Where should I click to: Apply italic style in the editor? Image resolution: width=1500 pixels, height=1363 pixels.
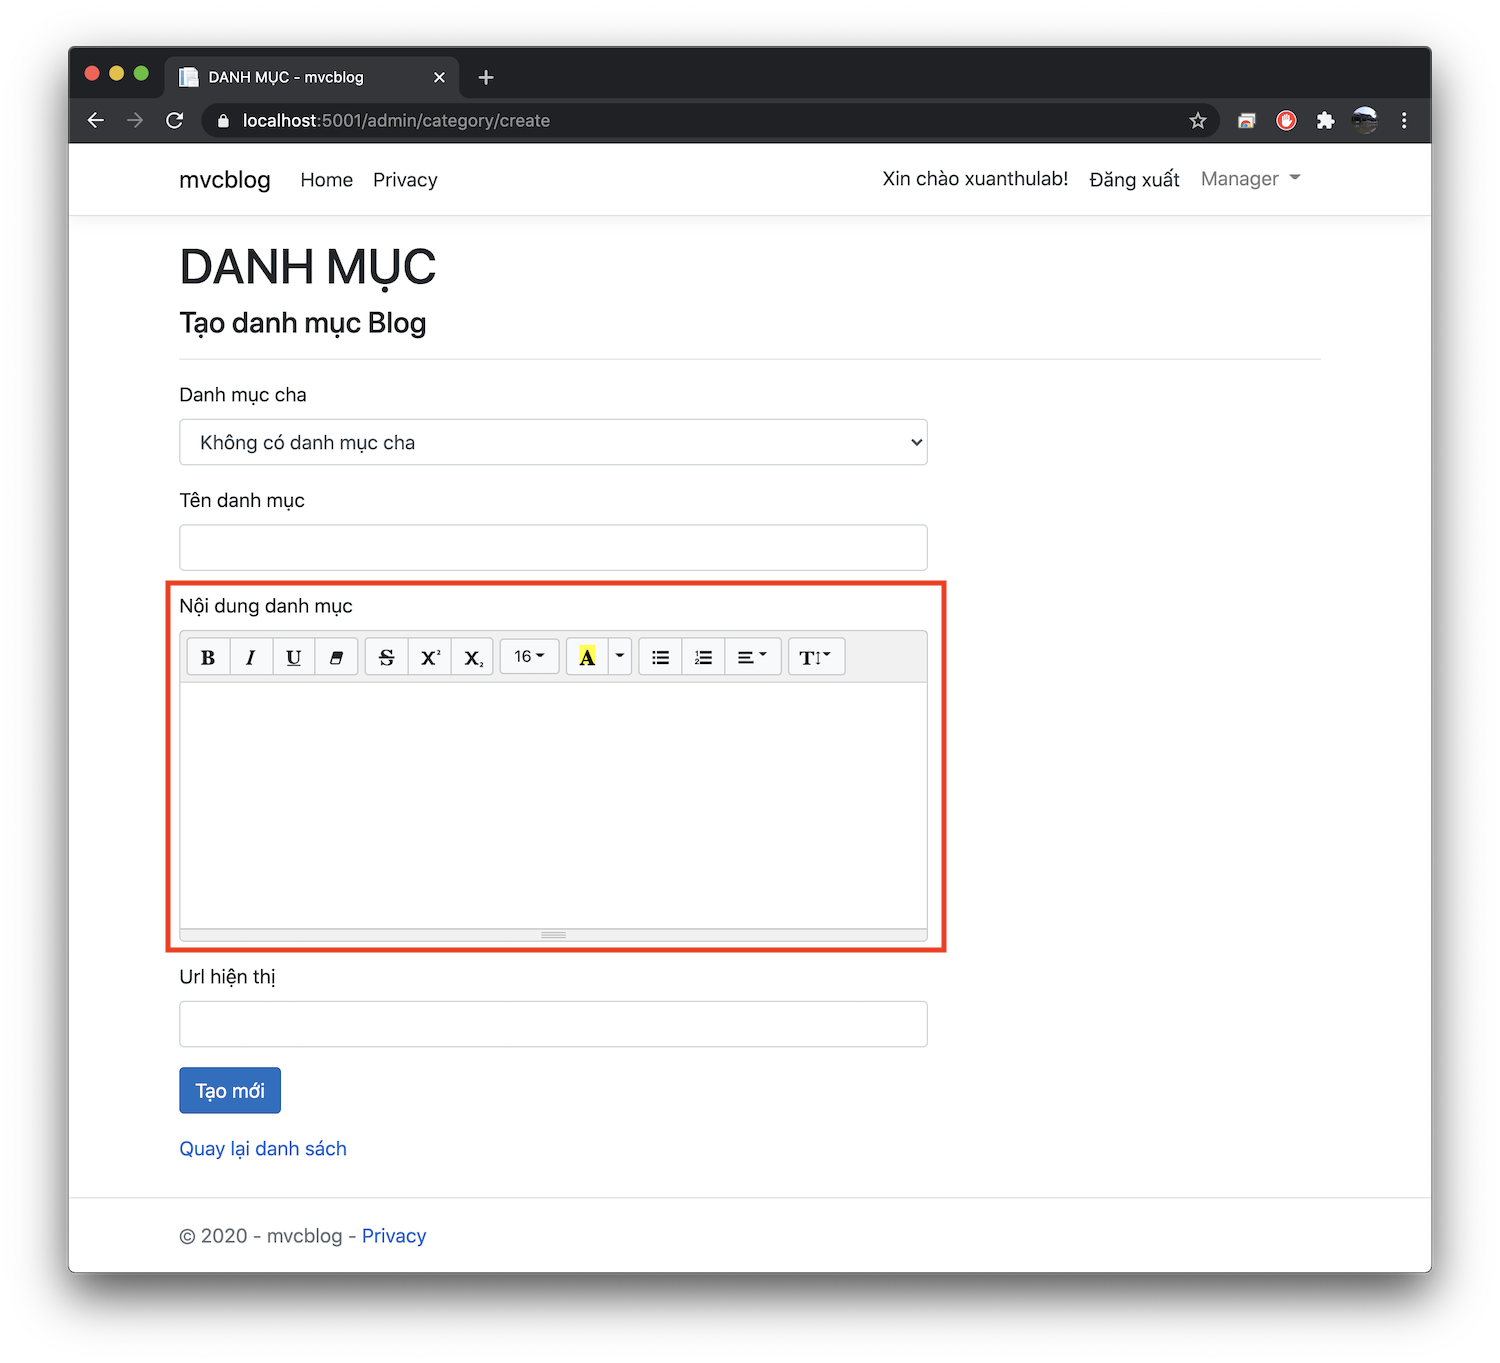point(251,657)
